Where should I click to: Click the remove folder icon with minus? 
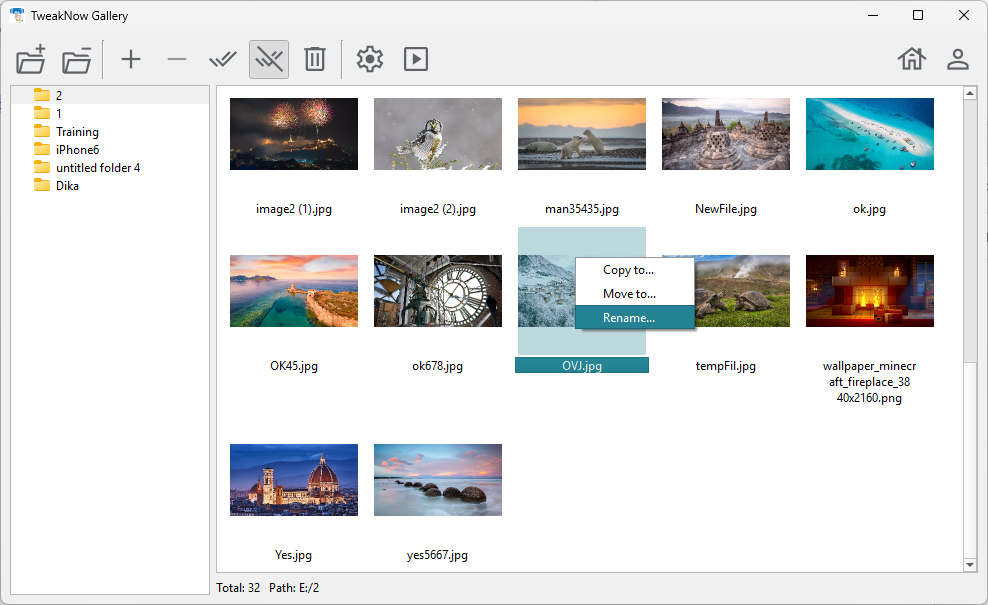pos(77,59)
